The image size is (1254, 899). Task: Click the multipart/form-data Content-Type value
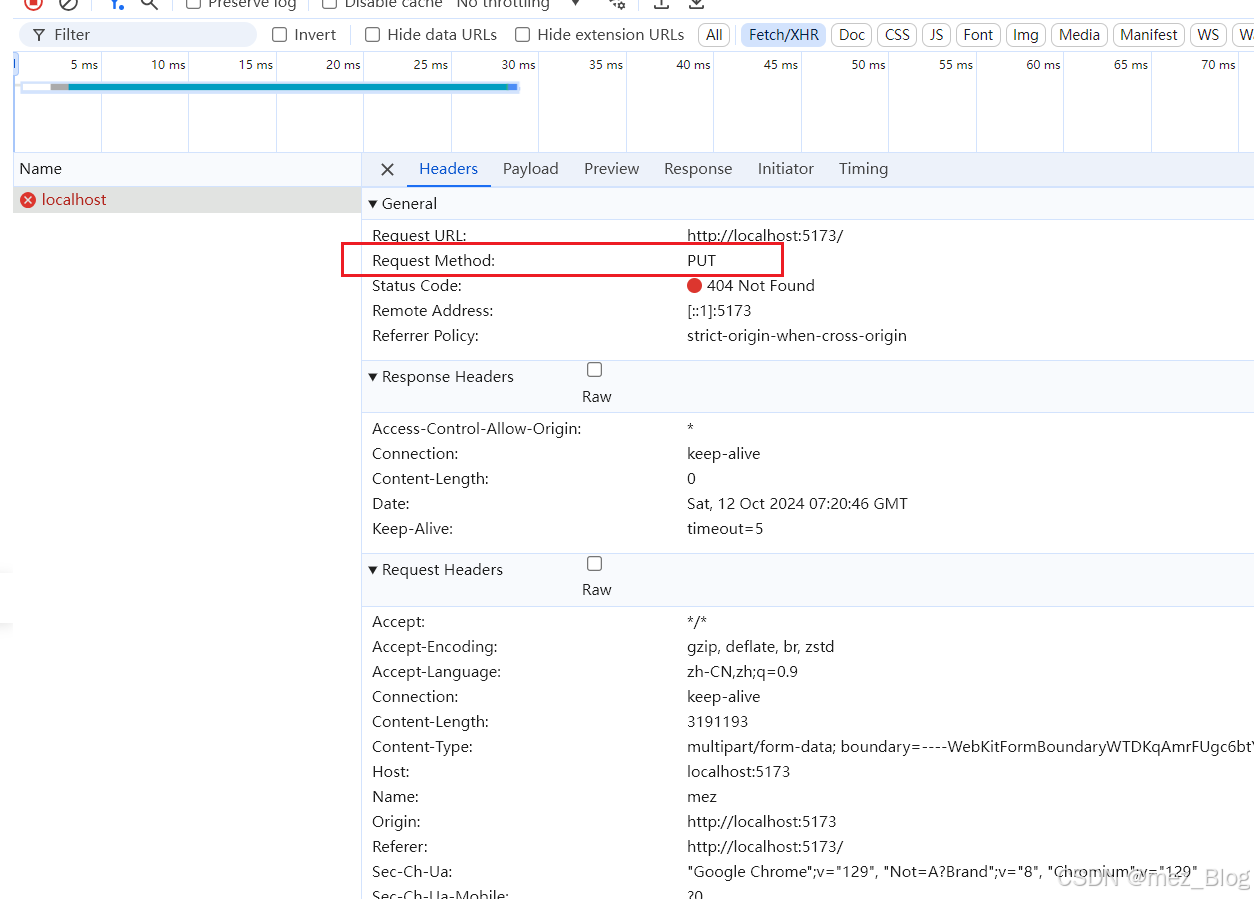970,747
